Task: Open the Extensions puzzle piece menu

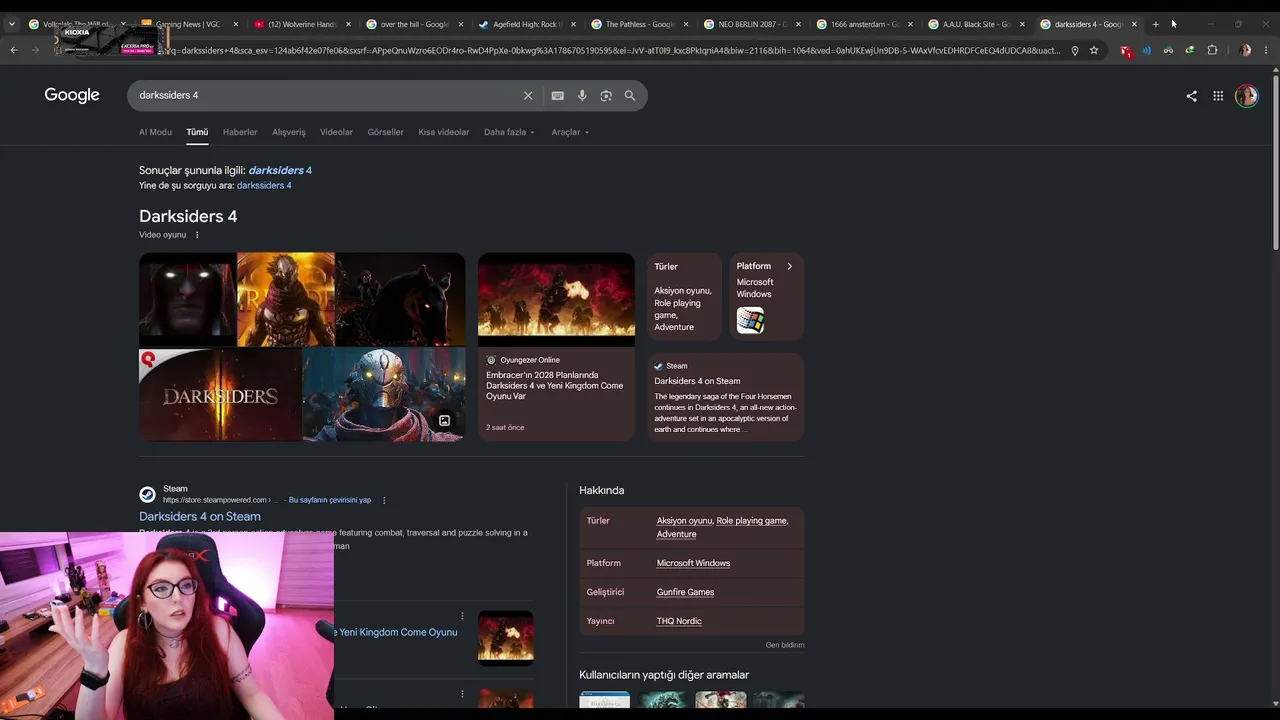Action: [x=1212, y=50]
